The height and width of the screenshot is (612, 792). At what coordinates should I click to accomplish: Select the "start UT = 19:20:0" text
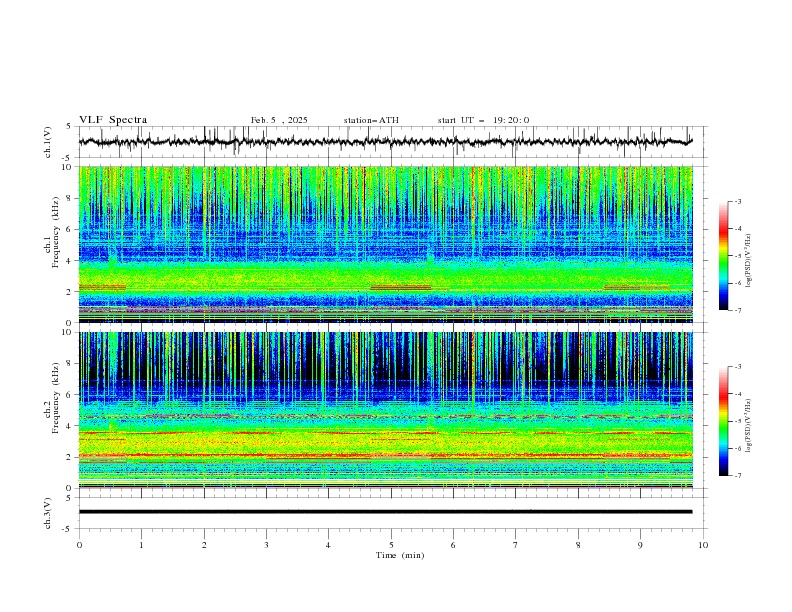click(x=483, y=120)
